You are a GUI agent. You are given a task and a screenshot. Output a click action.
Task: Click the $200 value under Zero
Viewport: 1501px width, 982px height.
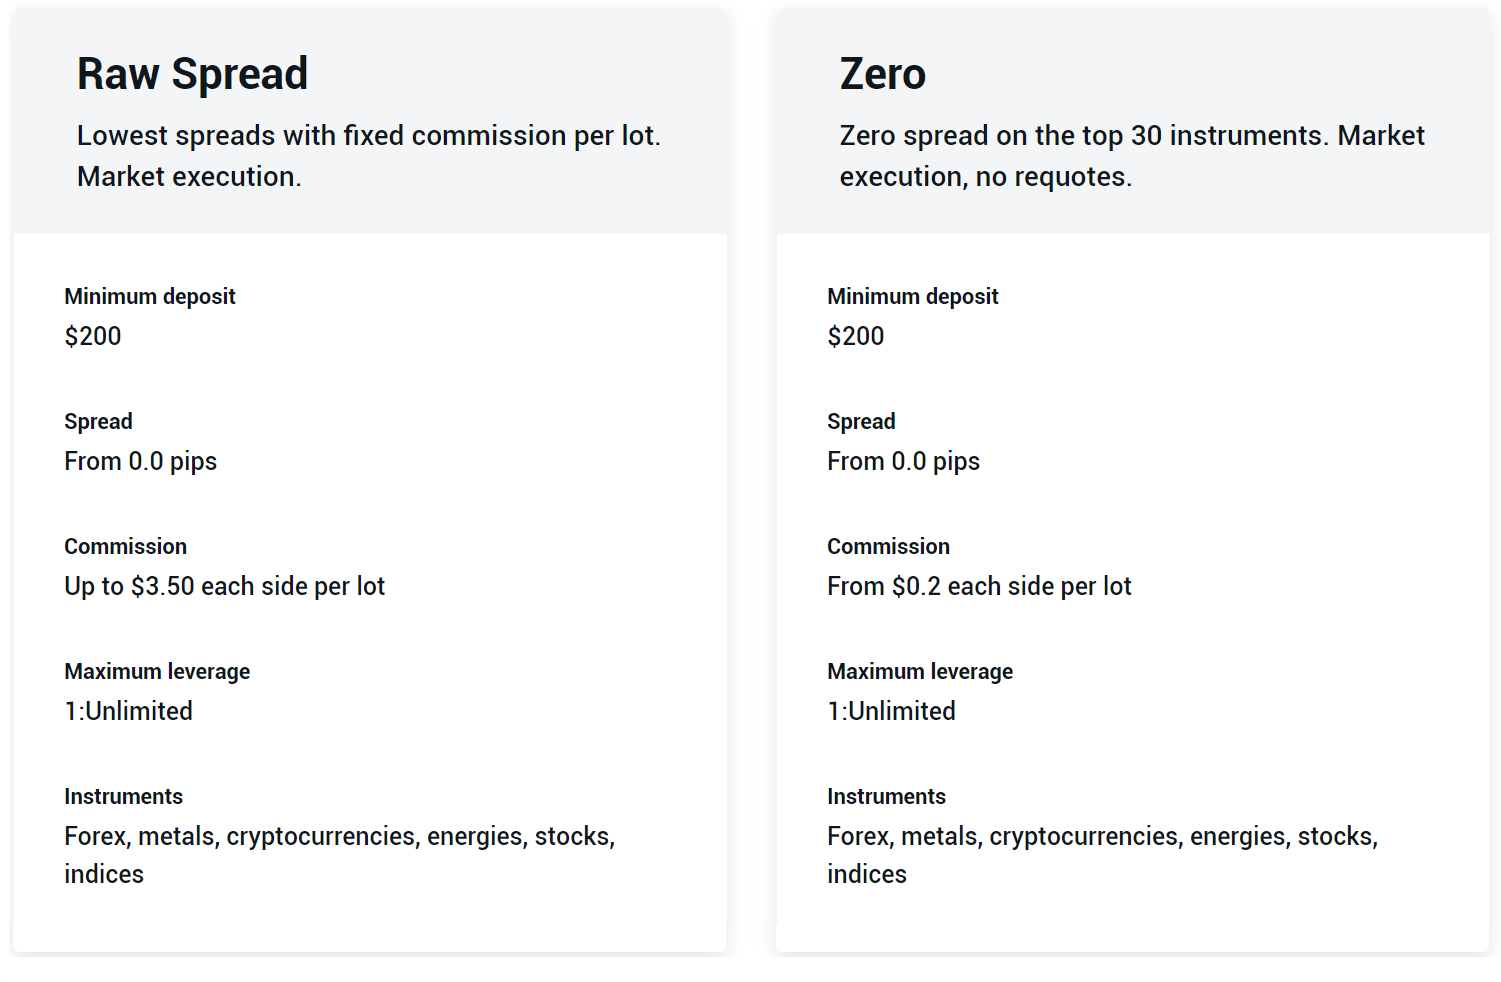(x=855, y=336)
